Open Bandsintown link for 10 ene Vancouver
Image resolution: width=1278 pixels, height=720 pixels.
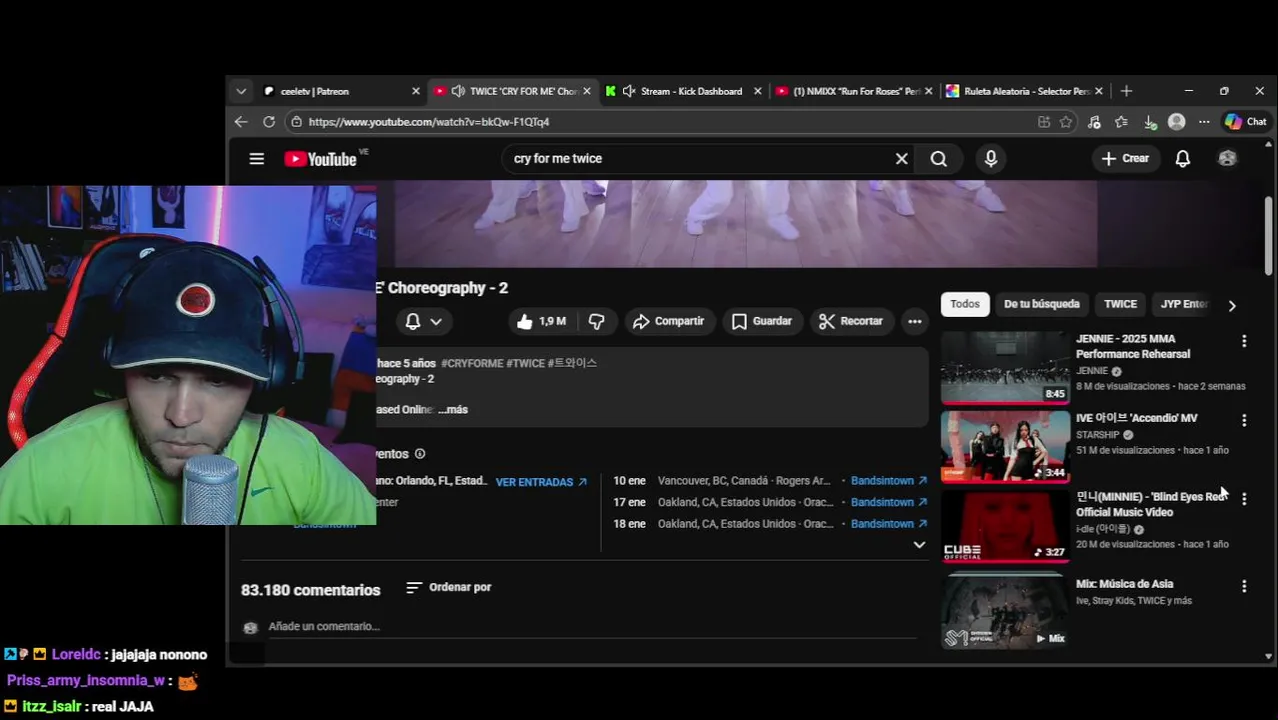[889, 481]
